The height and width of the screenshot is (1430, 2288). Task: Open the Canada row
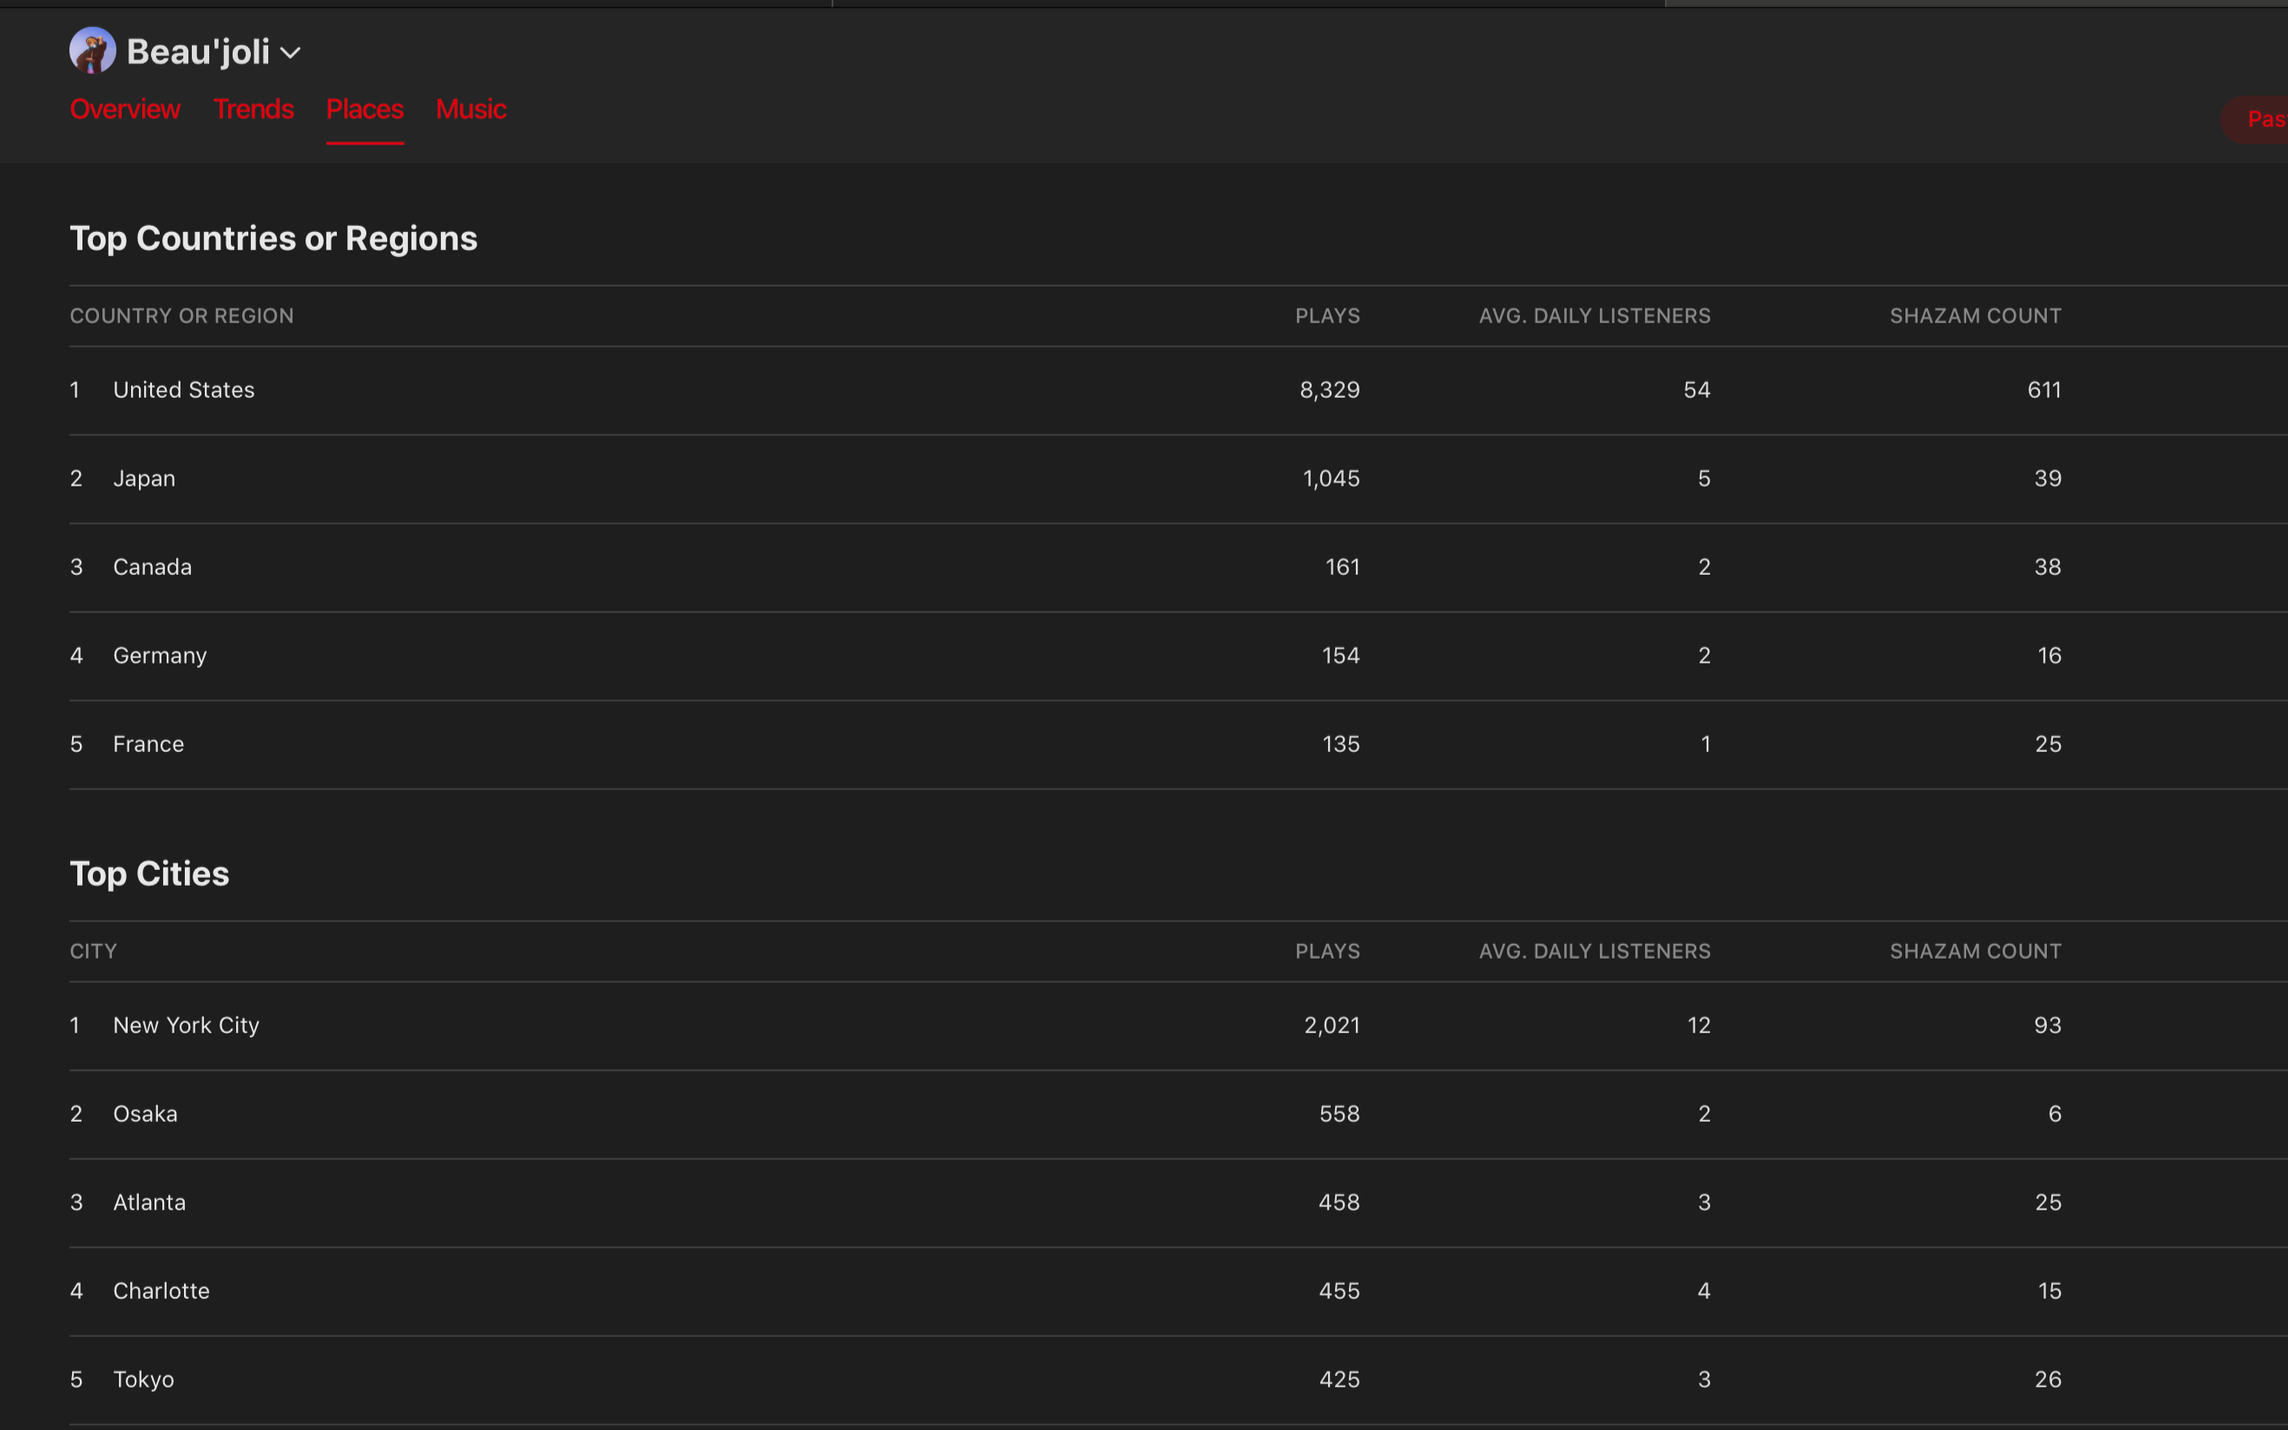1178,567
